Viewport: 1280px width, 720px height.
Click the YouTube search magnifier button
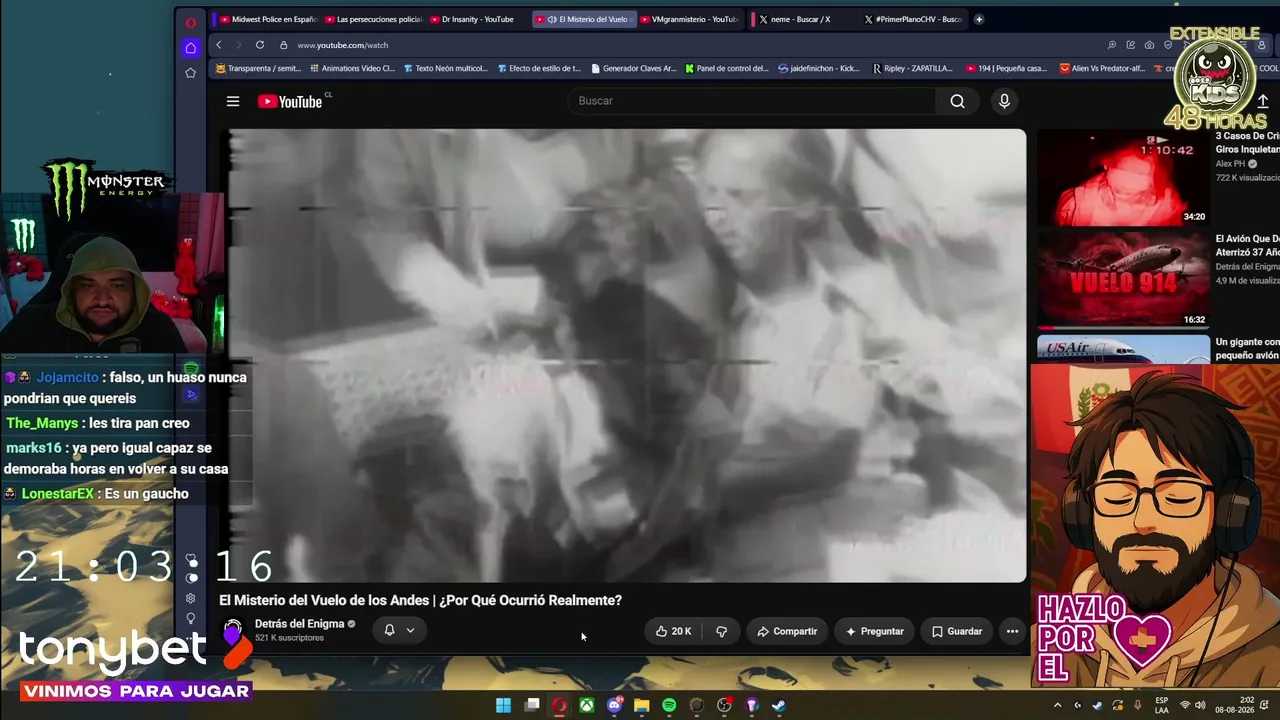[x=957, y=101]
